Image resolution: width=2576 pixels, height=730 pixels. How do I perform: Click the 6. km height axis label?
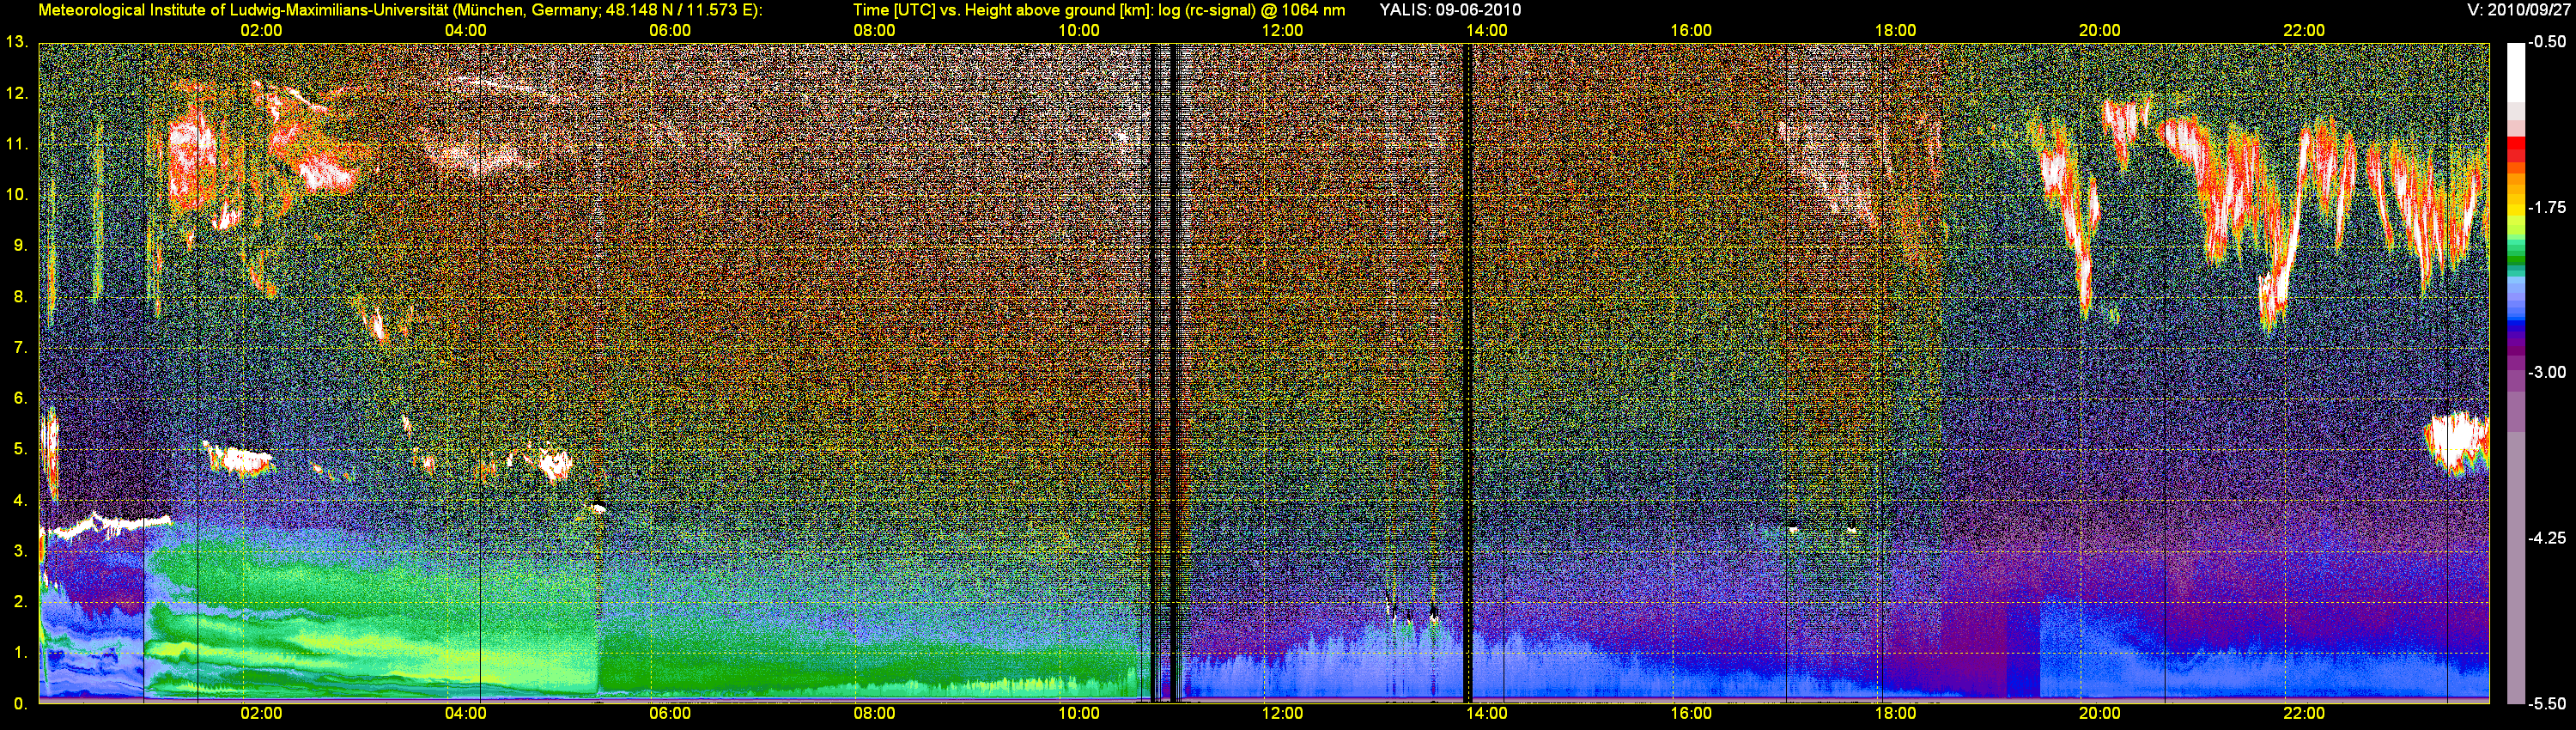pyautogui.click(x=20, y=399)
